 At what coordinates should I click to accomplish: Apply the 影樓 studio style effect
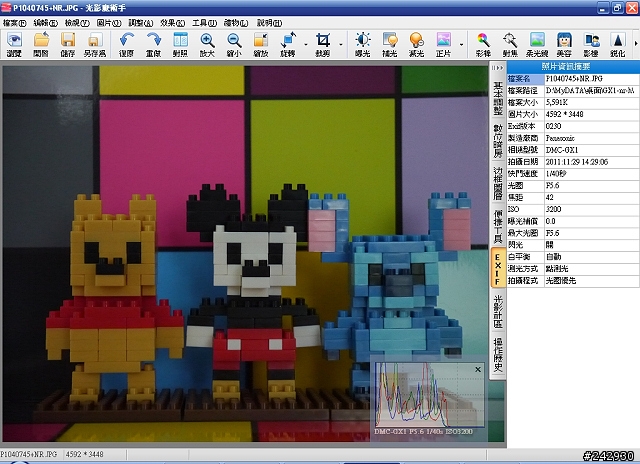click(591, 44)
